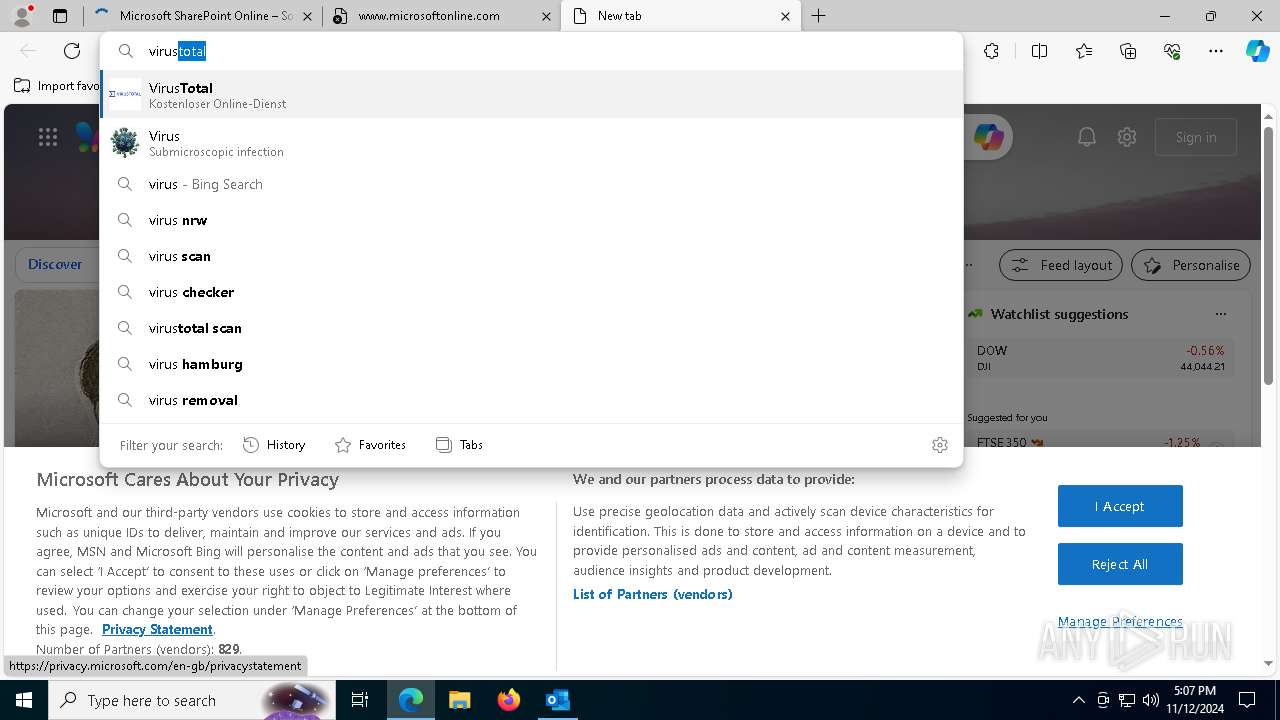This screenshot has height=720, width=1280.
Task: Choose the virus checker suggestion
Action: pos(531,292)
